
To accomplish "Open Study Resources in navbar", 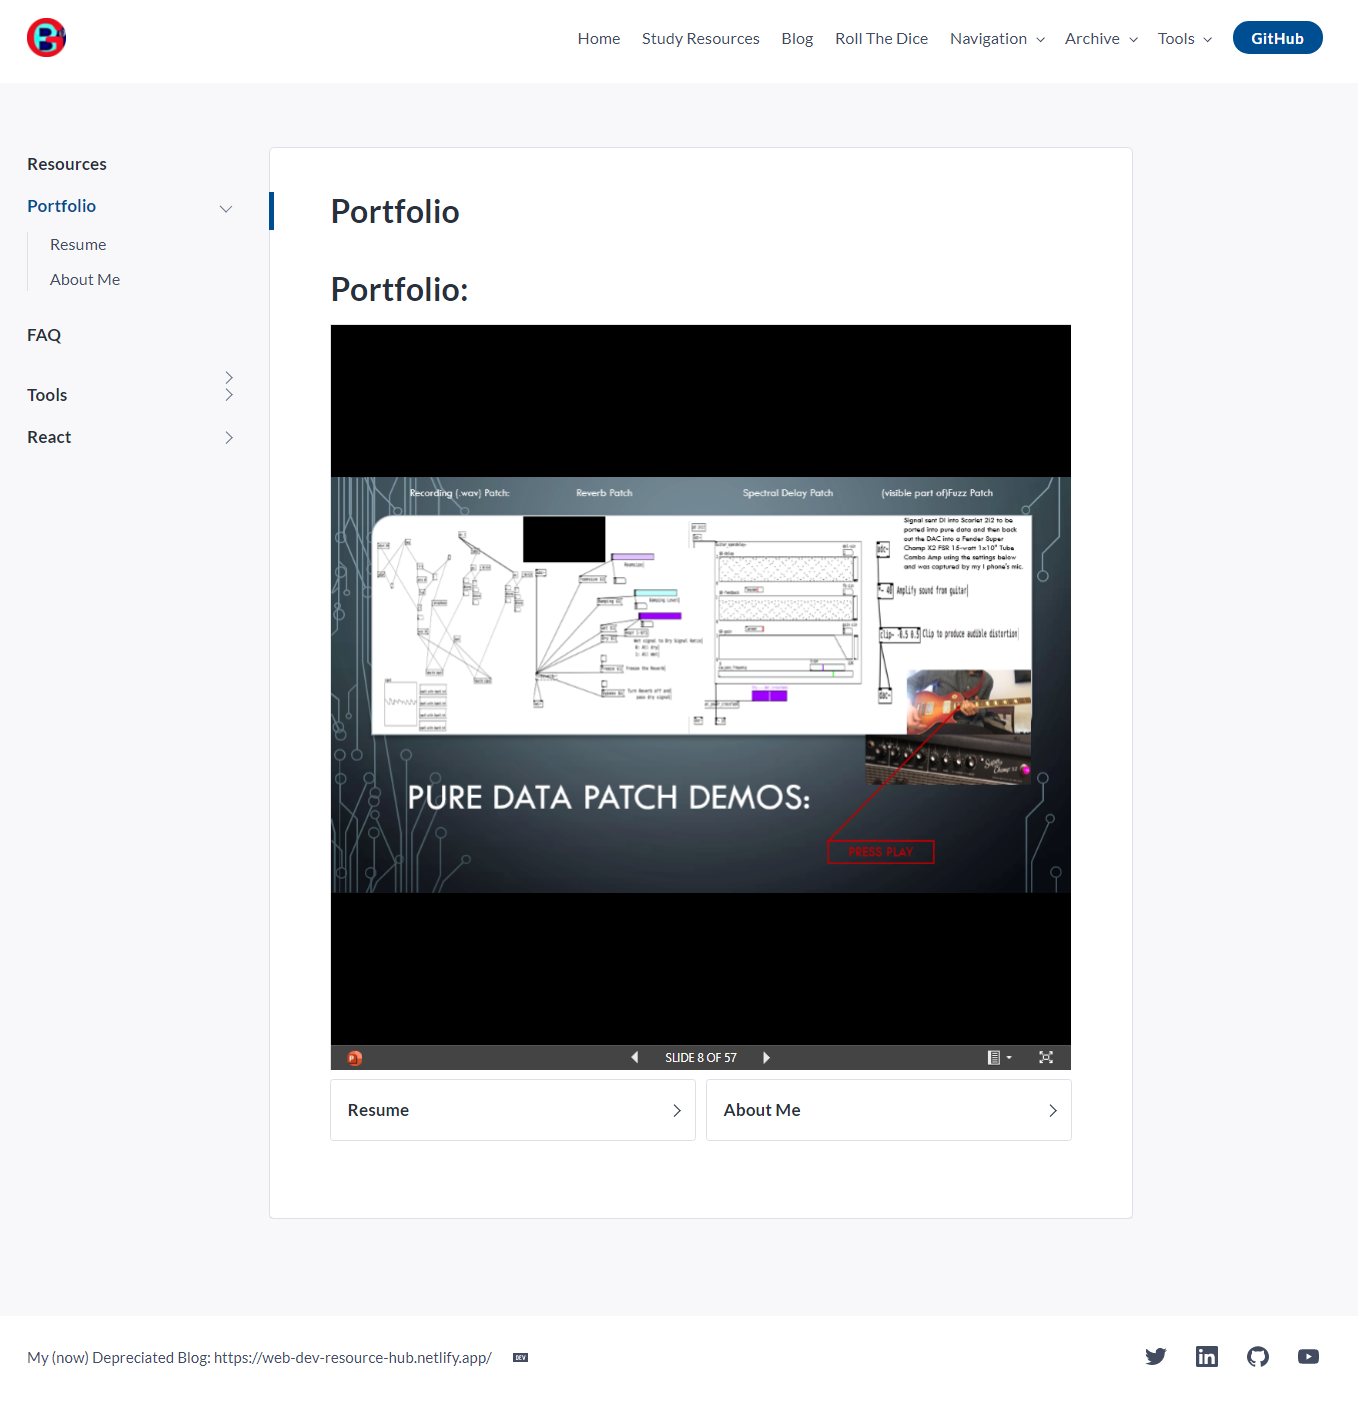I will point(701,38).
